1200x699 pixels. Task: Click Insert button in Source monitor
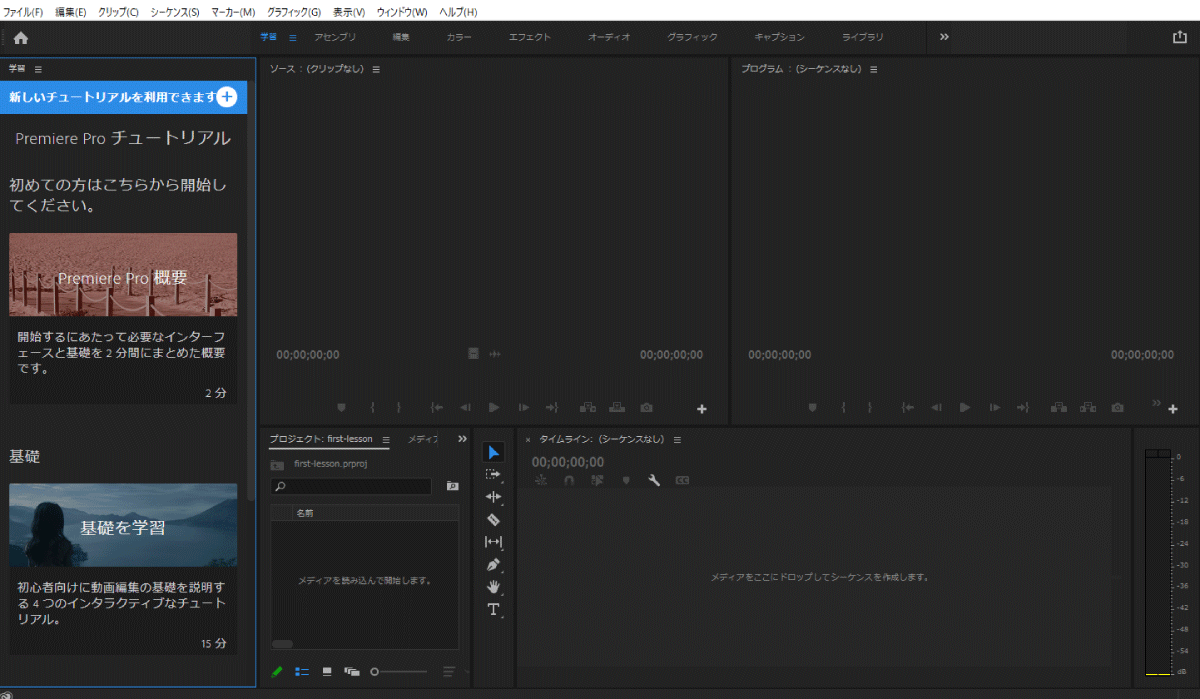point(587,408)
